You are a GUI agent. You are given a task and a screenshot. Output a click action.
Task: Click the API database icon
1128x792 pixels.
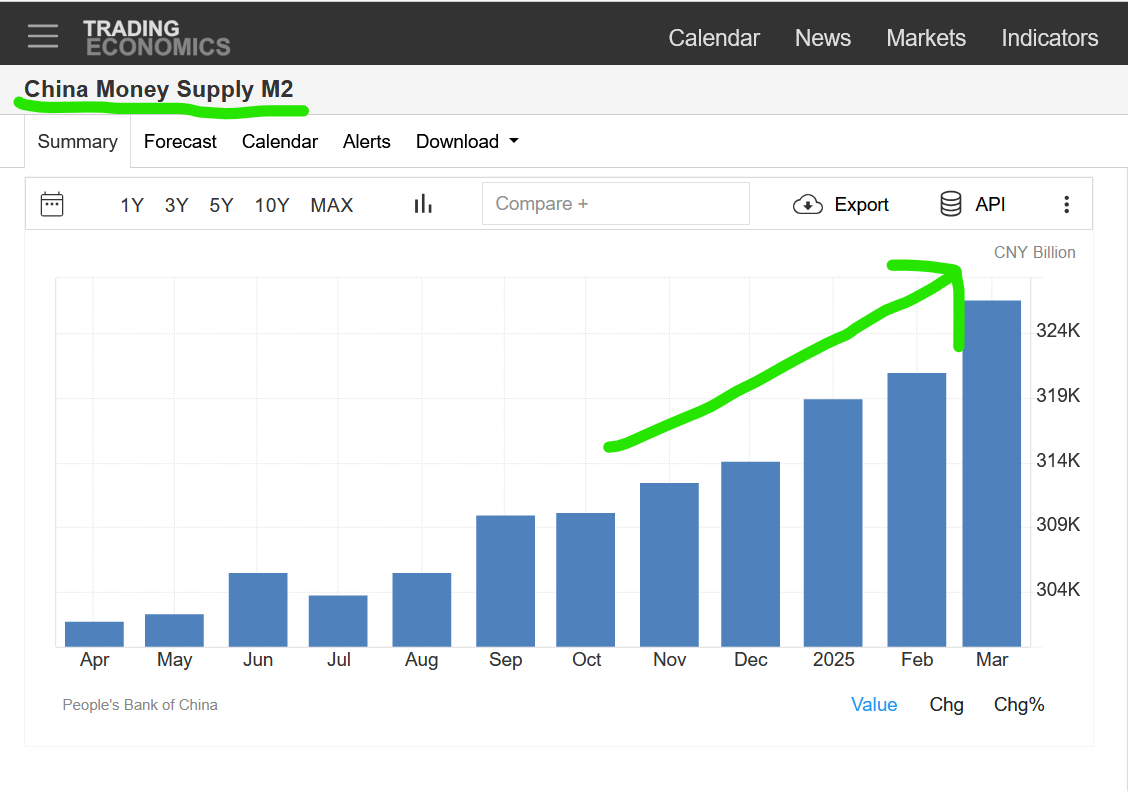point(950,204)
